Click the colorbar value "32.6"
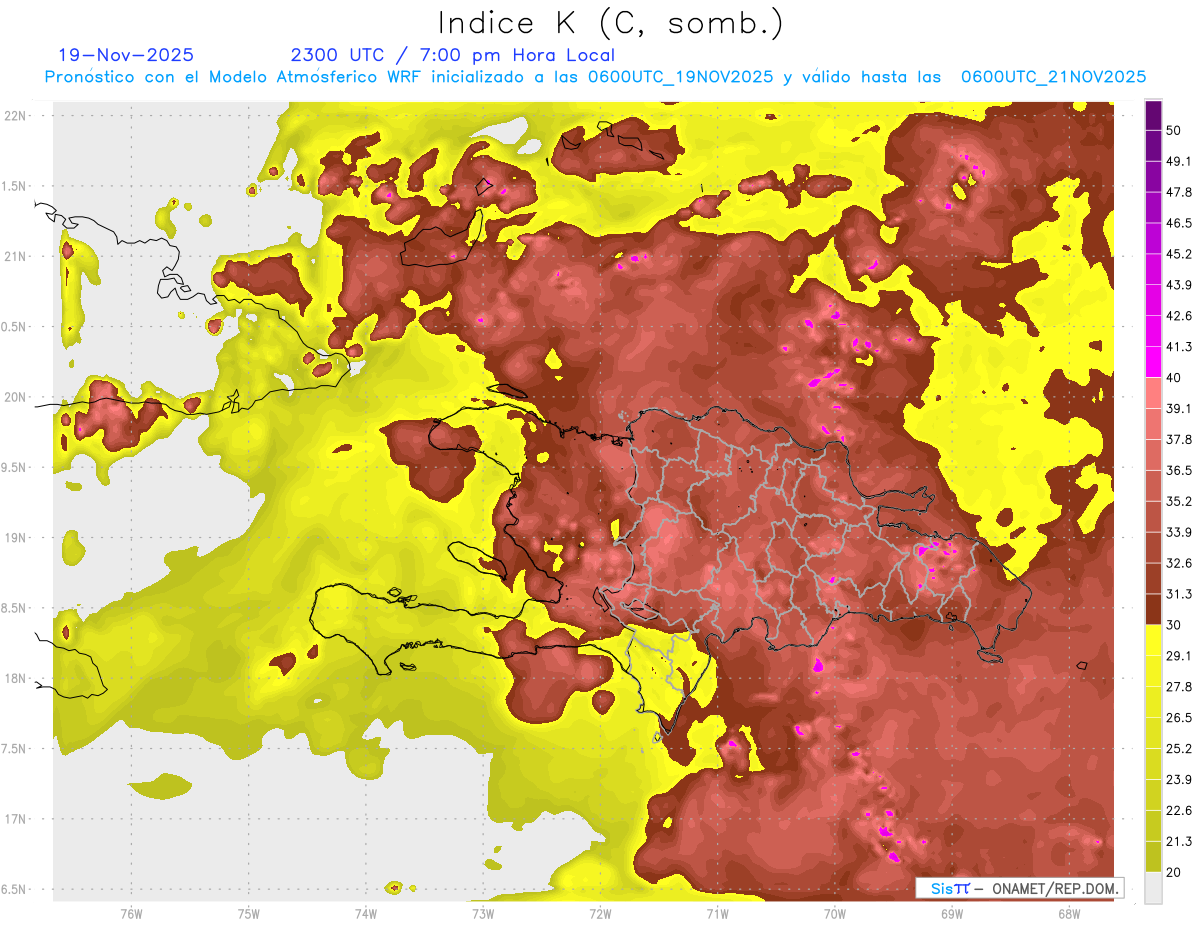1200x927 pixels. click(1179, 563)
